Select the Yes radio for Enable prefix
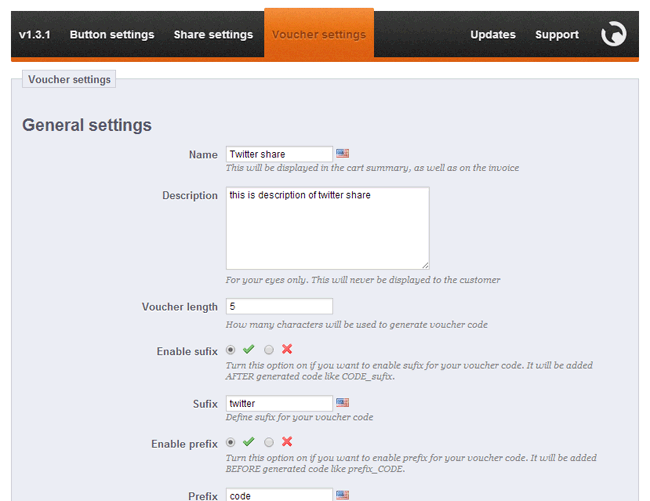Screen dimensions: 650x501 click(230, 442)
